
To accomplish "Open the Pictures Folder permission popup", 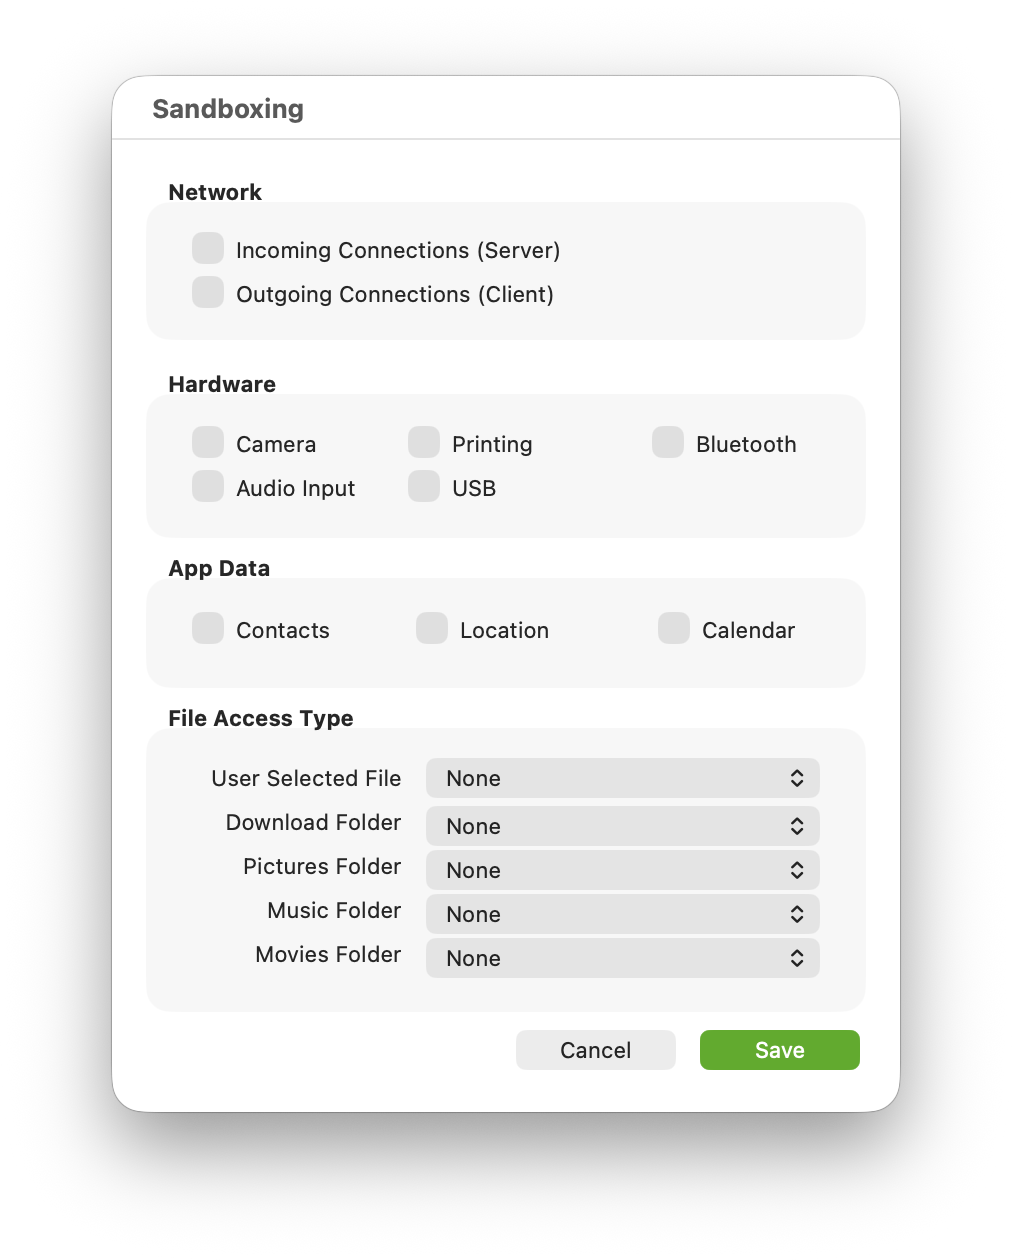I will [x=622, y=870].
